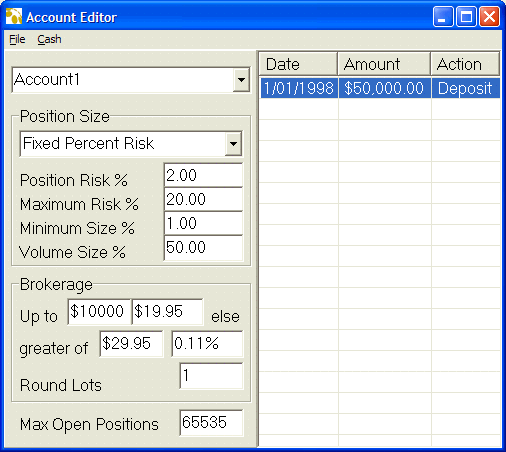Click the 0.11% brokerage field
The width and height of the screenshot is (506, 452).
207,343
